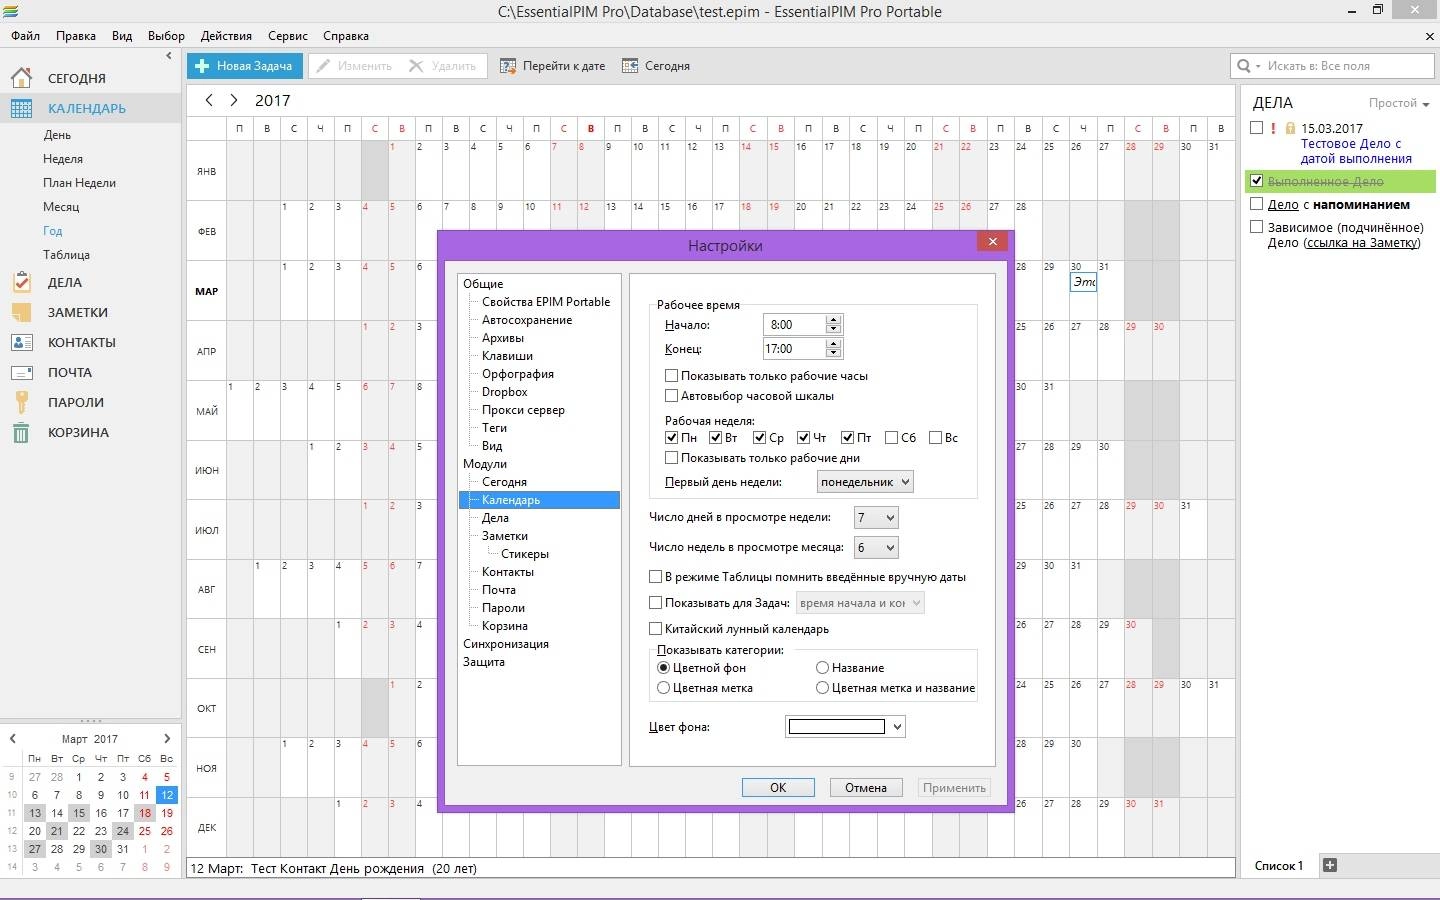Switch to the Список 1 tab
Image resolution: width=1440 pixels, height=900 pixels.
[1279, 866]
